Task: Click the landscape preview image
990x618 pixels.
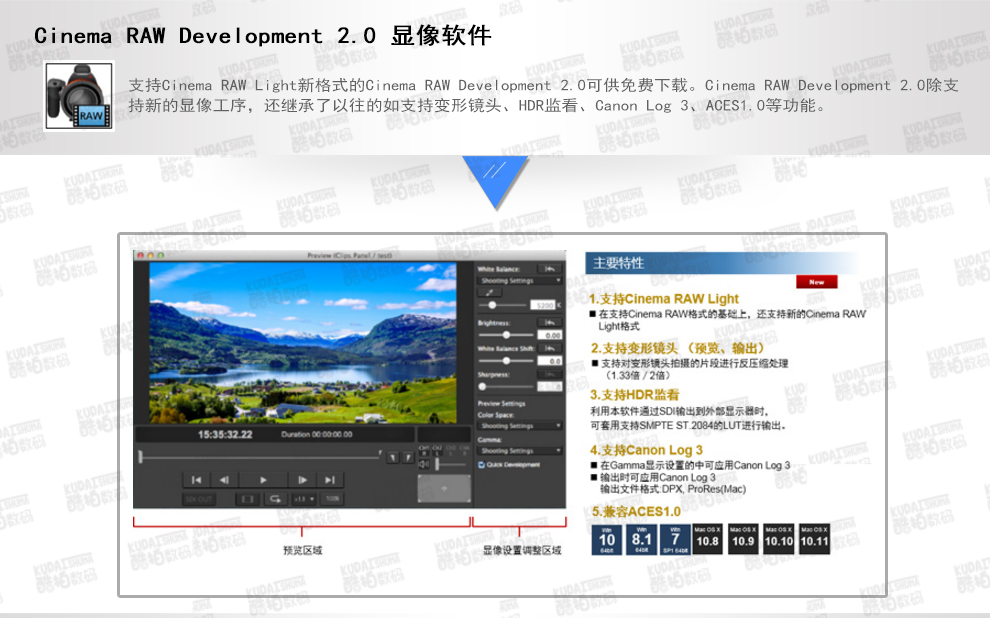Action: tap(302, 343)
